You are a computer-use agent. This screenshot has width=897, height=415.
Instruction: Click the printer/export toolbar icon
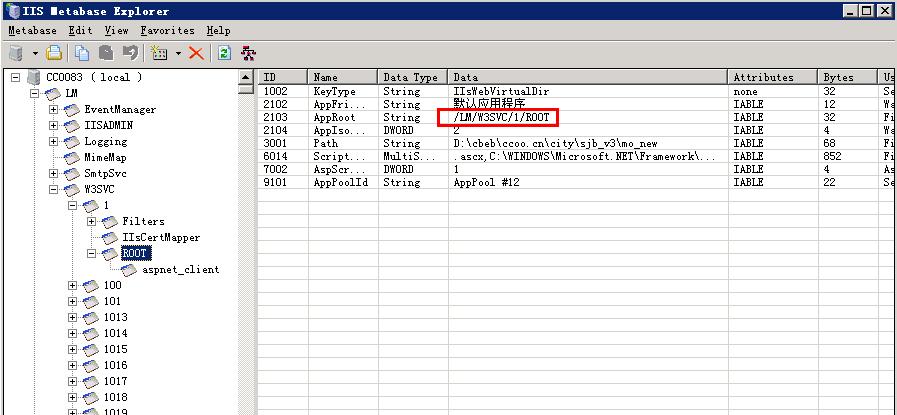pyautogui.click(x=55, y=53)
